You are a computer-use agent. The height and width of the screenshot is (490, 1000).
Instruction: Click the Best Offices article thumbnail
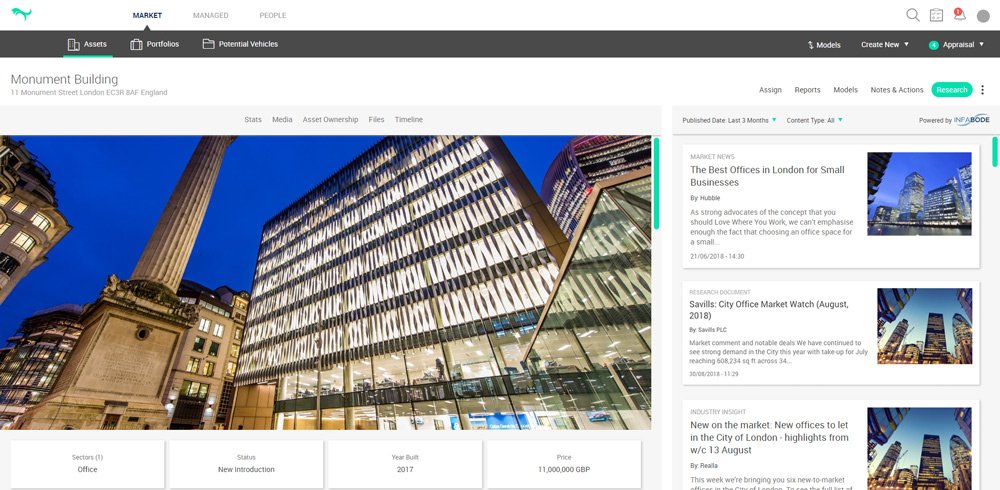tap(919, 193)
